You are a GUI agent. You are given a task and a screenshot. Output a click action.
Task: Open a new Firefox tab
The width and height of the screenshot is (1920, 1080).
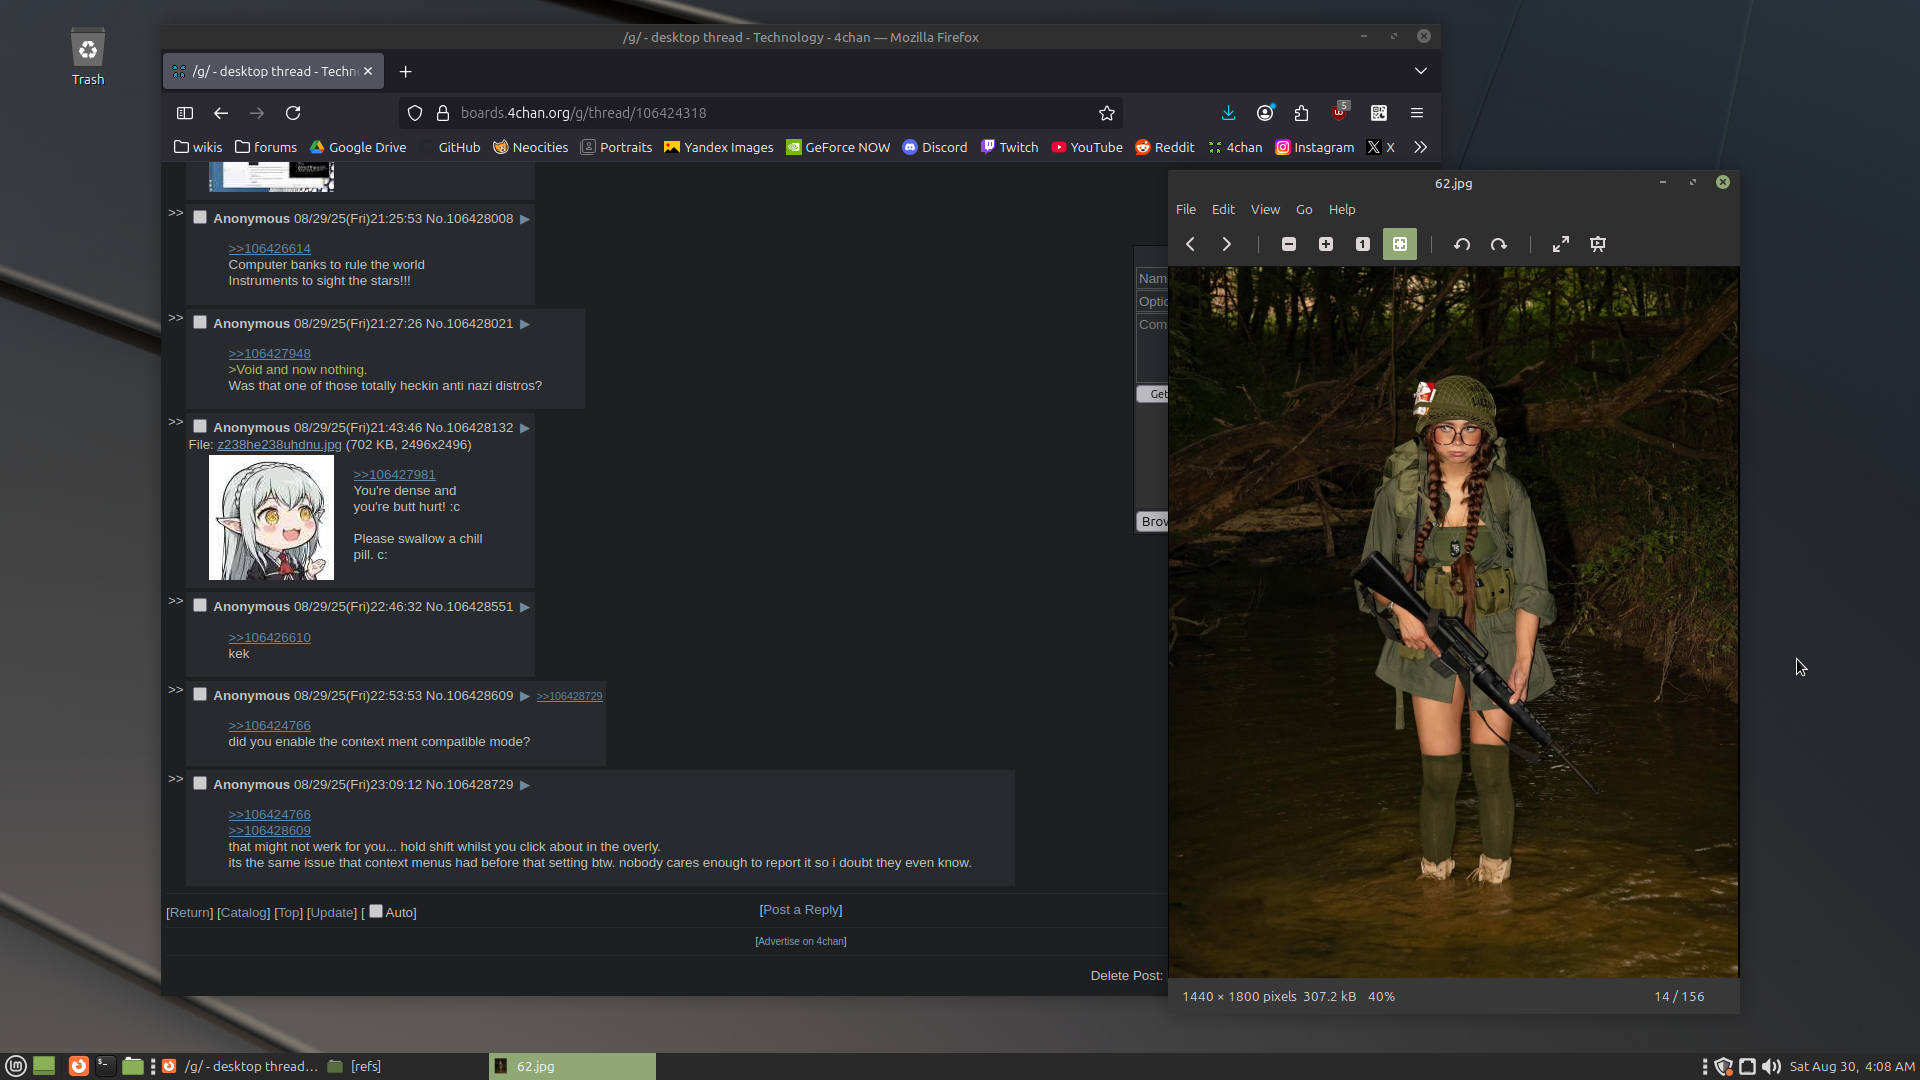tap(405, 71)
